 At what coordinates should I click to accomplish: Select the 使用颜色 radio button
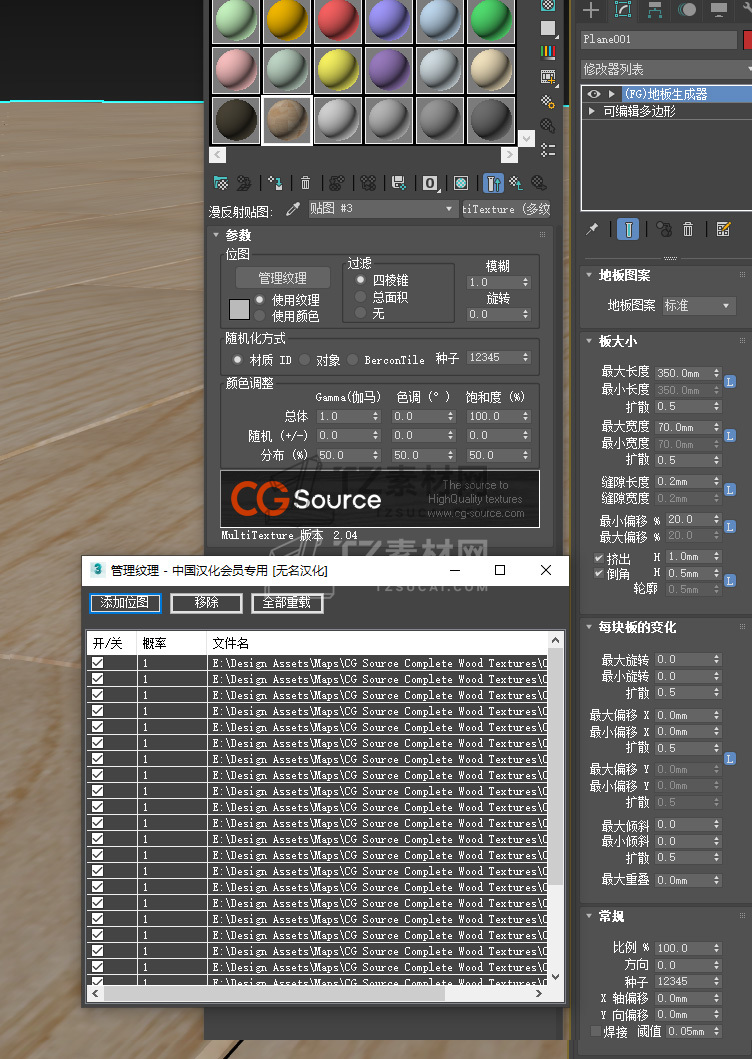click(260, 316)
